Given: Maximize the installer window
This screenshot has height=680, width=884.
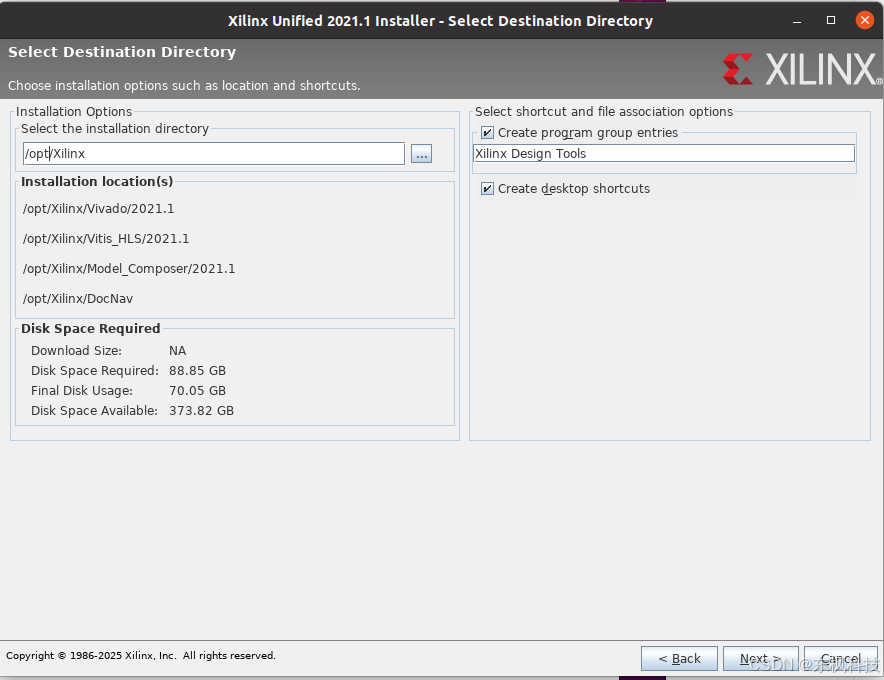Looking at the screenshot, I should (x=830, y=20).
